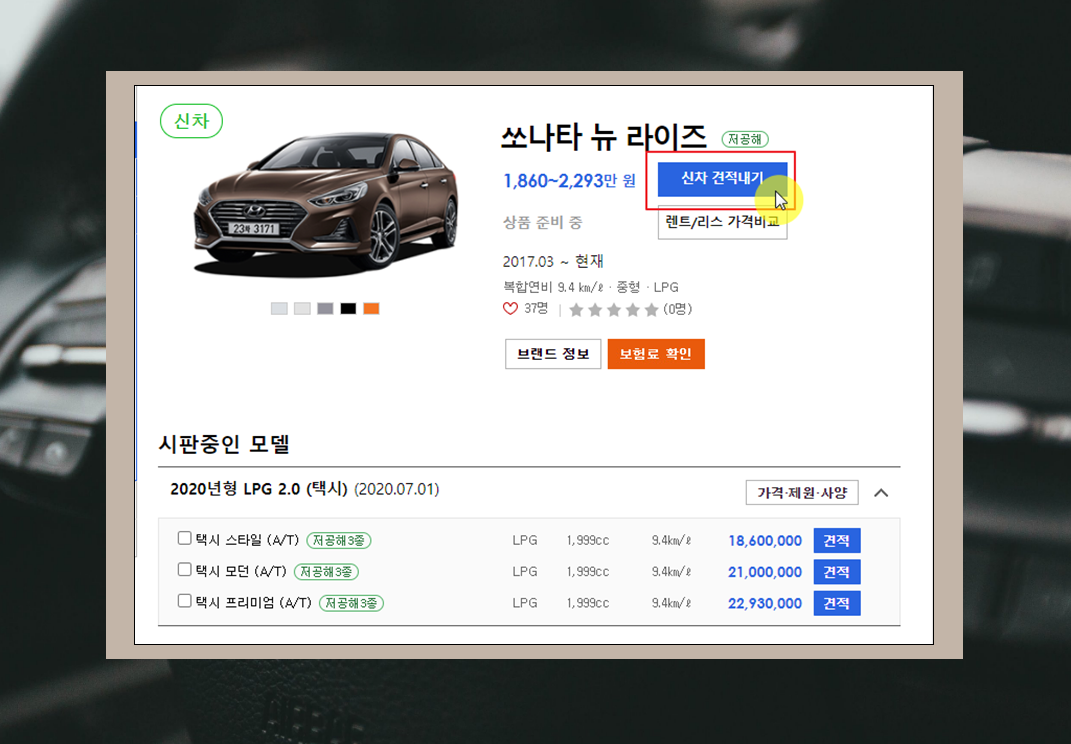Select the second light gray color swatch
This screenshot has width=1071, height=744.
point(302,309)
